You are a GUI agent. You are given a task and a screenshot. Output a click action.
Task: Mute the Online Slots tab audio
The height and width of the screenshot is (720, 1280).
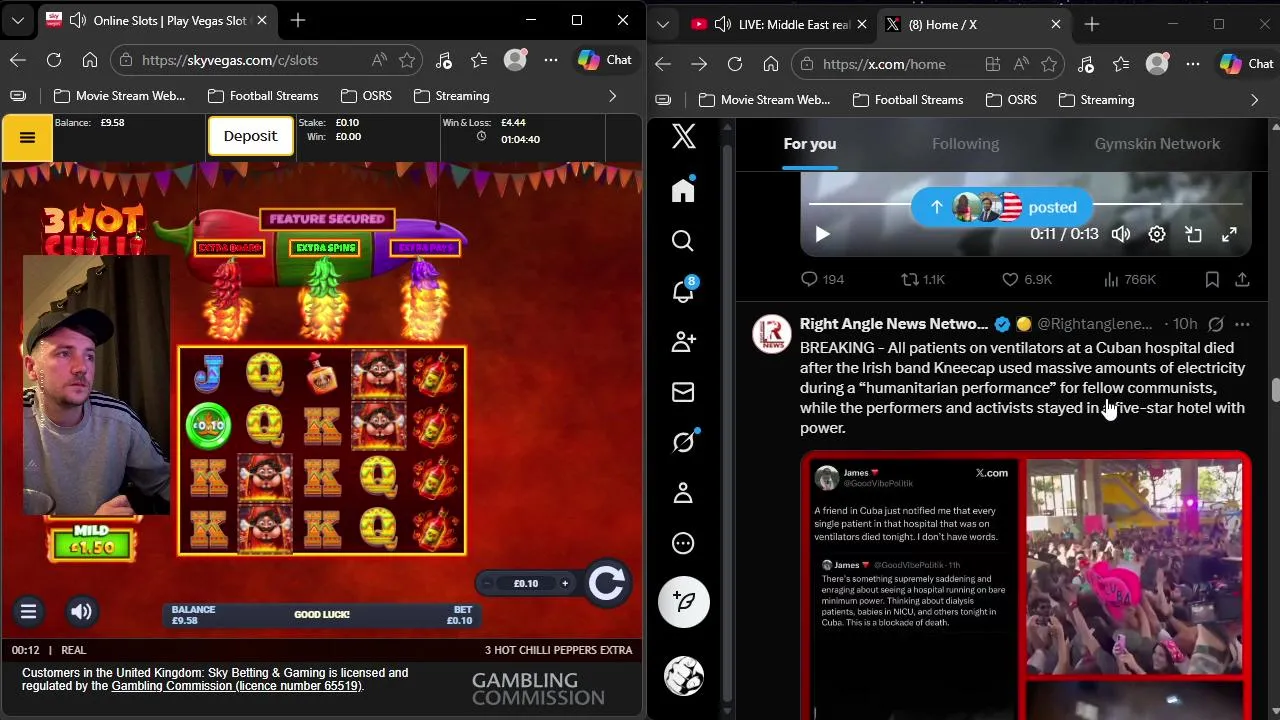click(x=77, y=20)
